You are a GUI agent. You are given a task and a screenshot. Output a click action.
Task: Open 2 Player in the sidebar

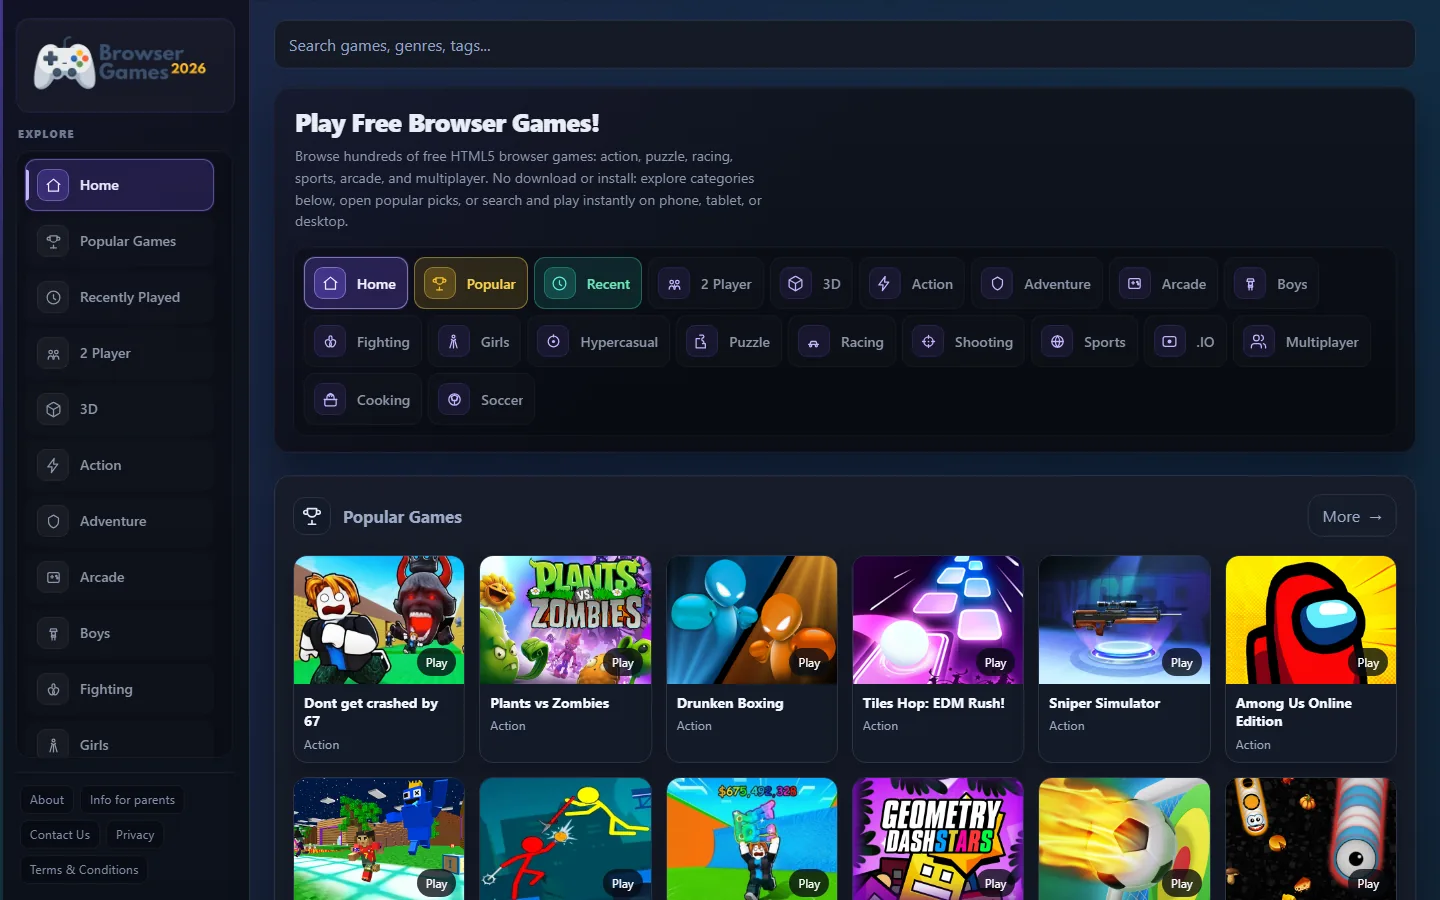[120, 353]
